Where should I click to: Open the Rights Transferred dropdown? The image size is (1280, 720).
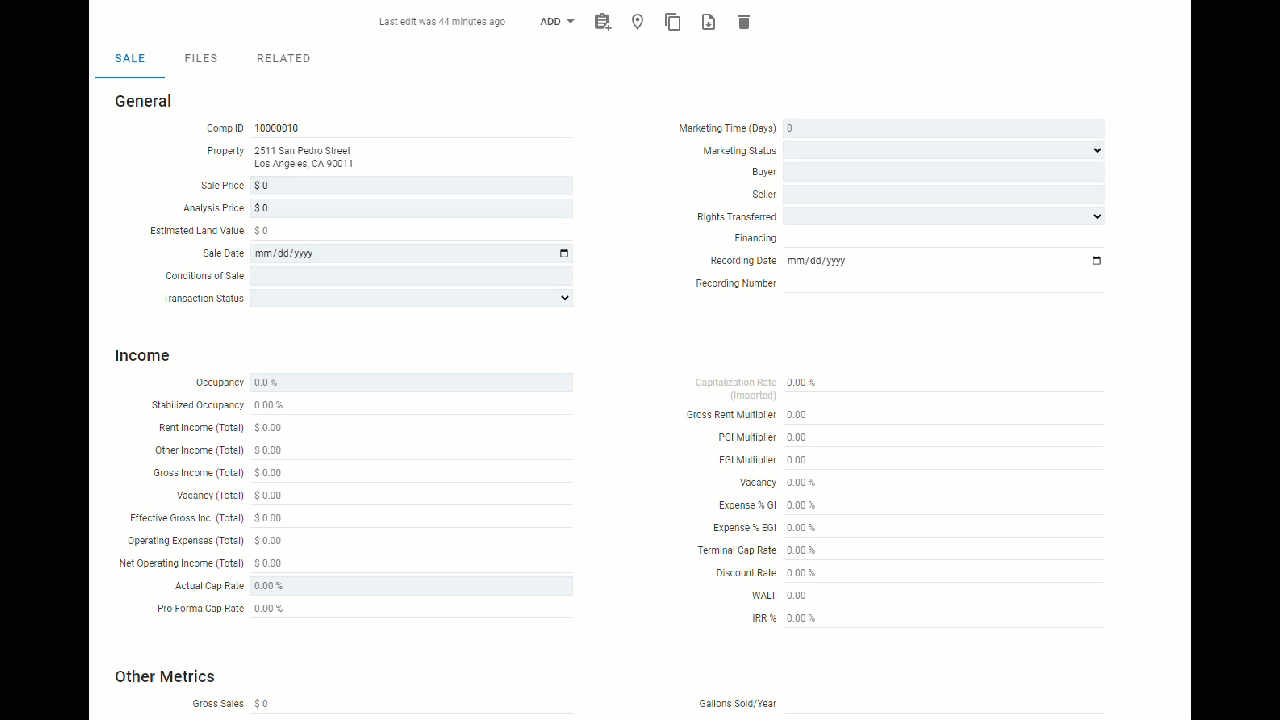[x=1098, y=216]
